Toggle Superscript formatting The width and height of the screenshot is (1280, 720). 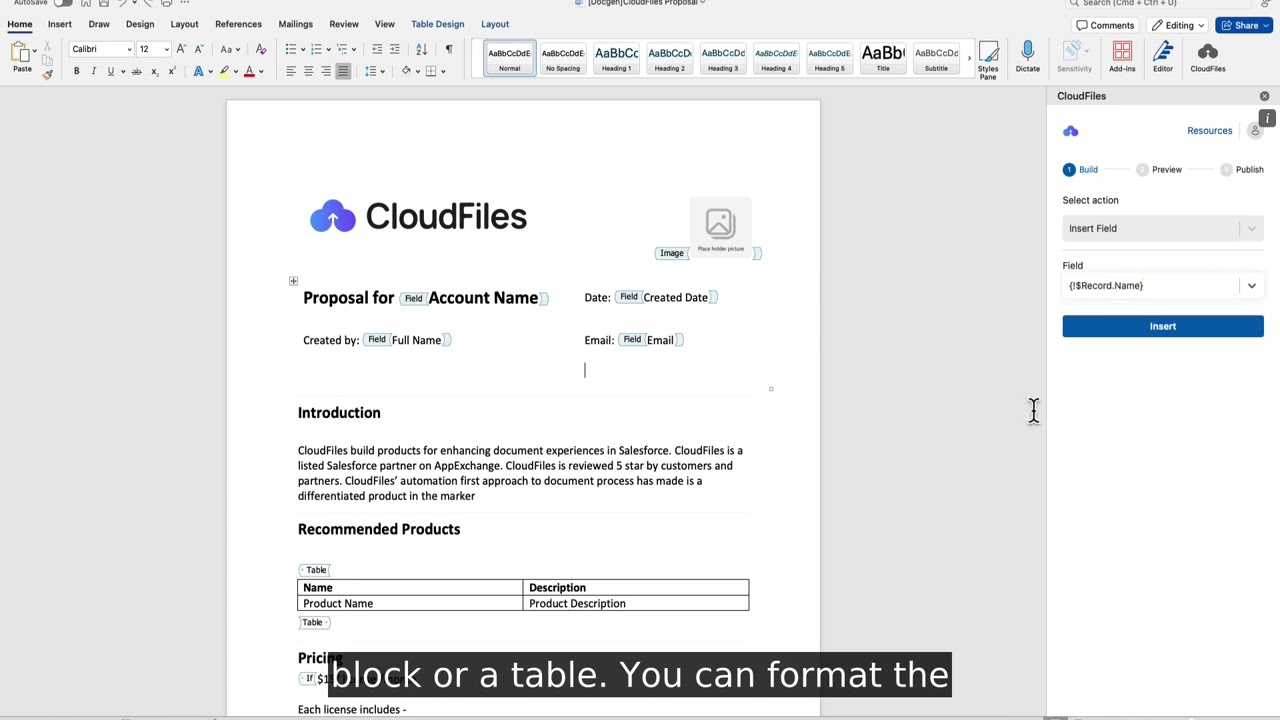click(171, 71)
